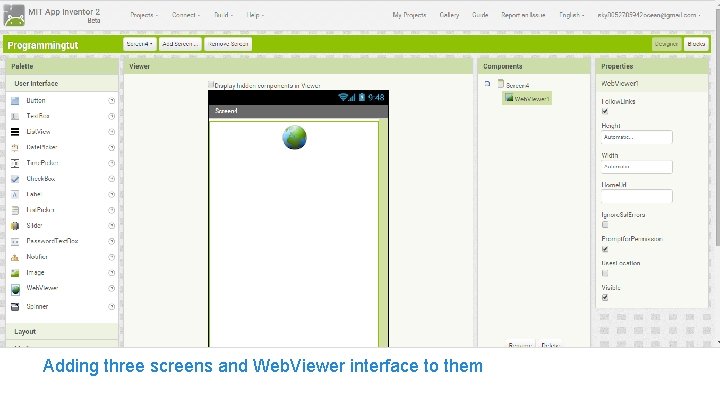This screenshot has width=720, height=405.
Task: Open the Connect menu
Action: point(186,15)
